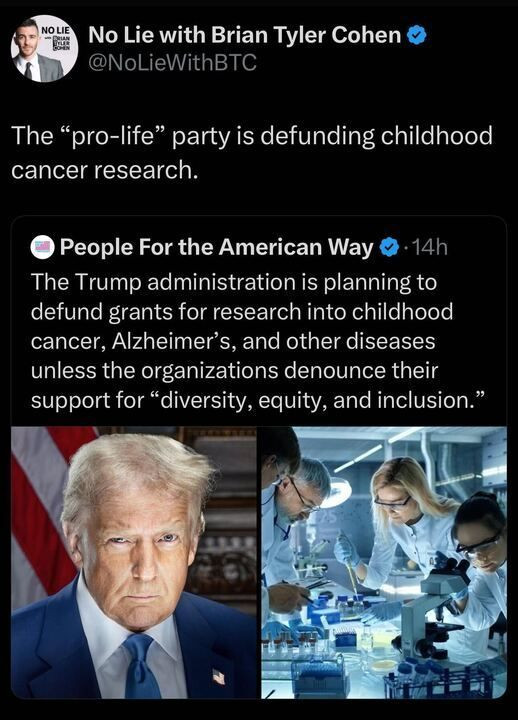Open People For the American Way avatar icon
The width and height of the screenshot is (518, 720).
point(43,247)
